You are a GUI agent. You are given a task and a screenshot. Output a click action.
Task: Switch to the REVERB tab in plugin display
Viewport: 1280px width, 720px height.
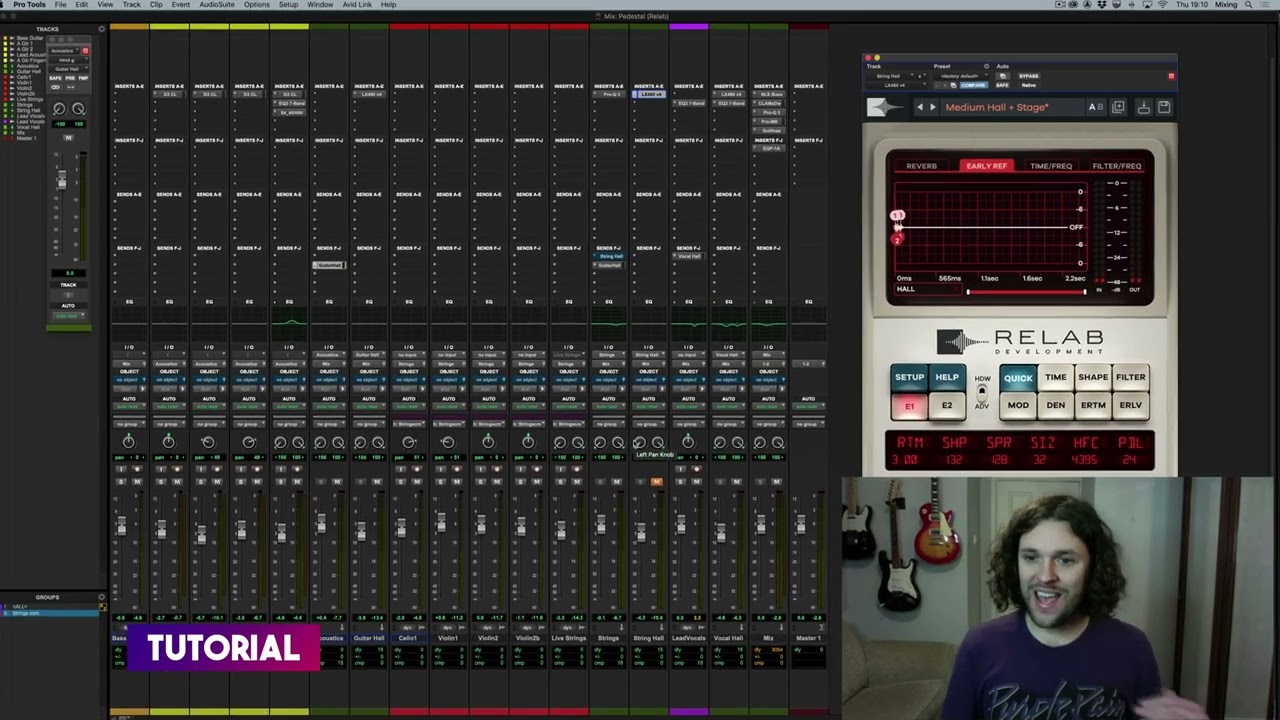tap(921, 166)
